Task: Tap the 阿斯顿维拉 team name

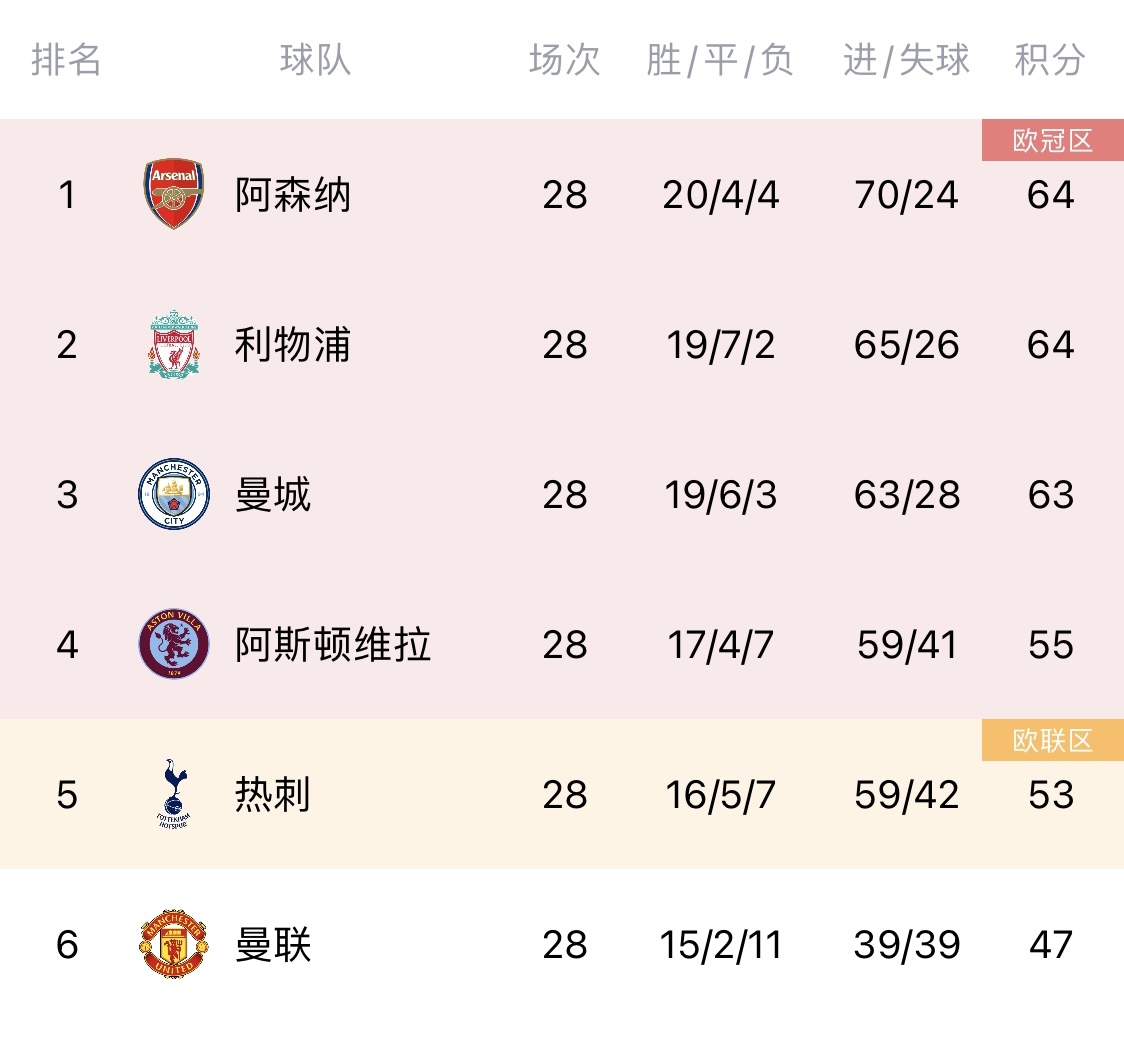Action: pos(333,644)
